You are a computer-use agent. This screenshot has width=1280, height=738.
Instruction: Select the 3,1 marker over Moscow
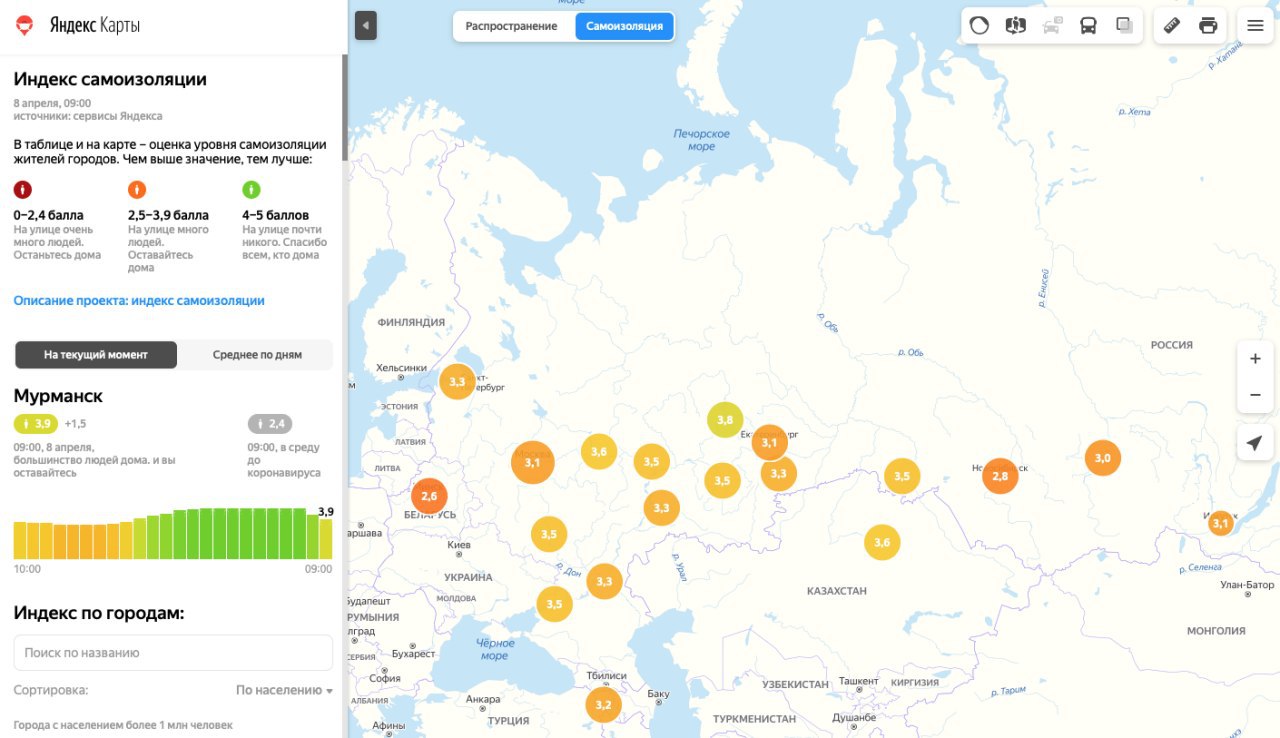point(532,462)
